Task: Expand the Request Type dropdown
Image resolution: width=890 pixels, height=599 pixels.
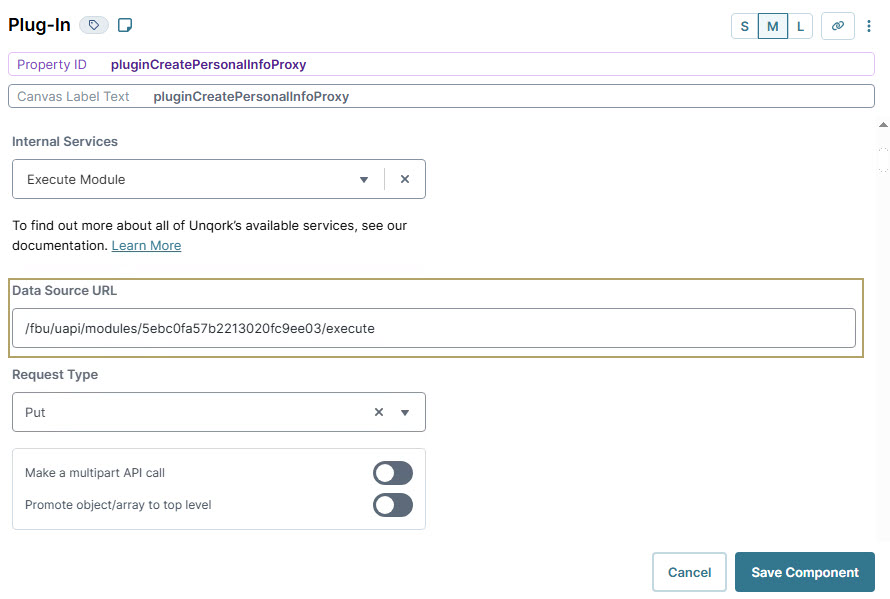Action: pyautogui.click(x=406, y=411)
